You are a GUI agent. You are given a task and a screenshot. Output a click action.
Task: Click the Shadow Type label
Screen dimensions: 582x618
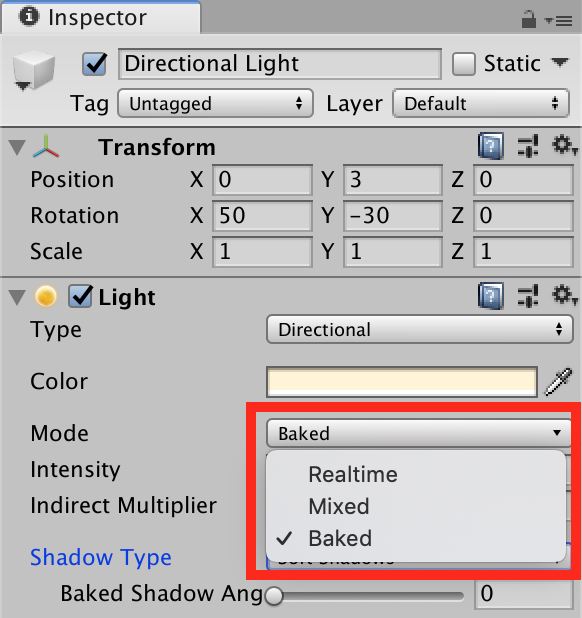tap(101, 557)
